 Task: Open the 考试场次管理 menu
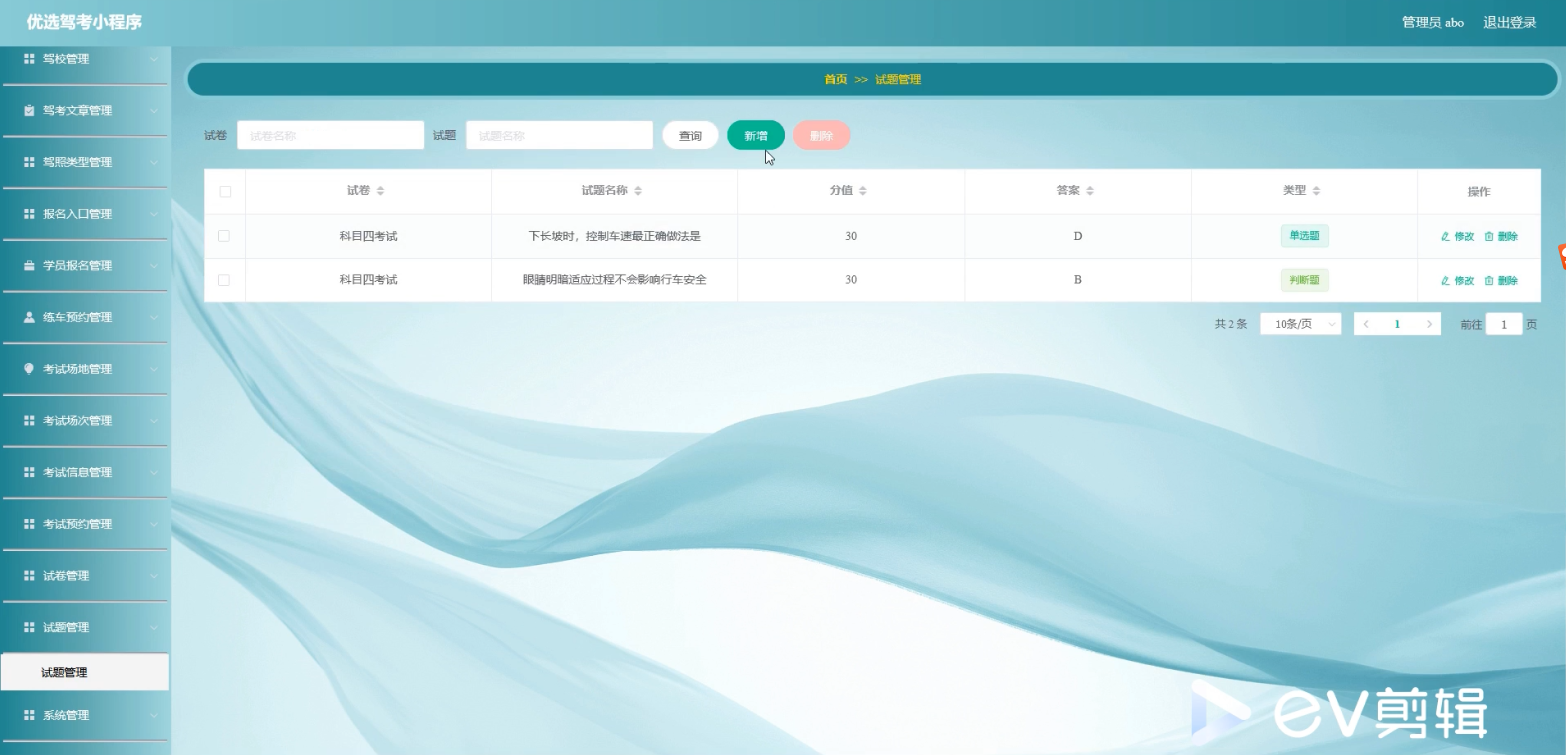tap(84, 421)
